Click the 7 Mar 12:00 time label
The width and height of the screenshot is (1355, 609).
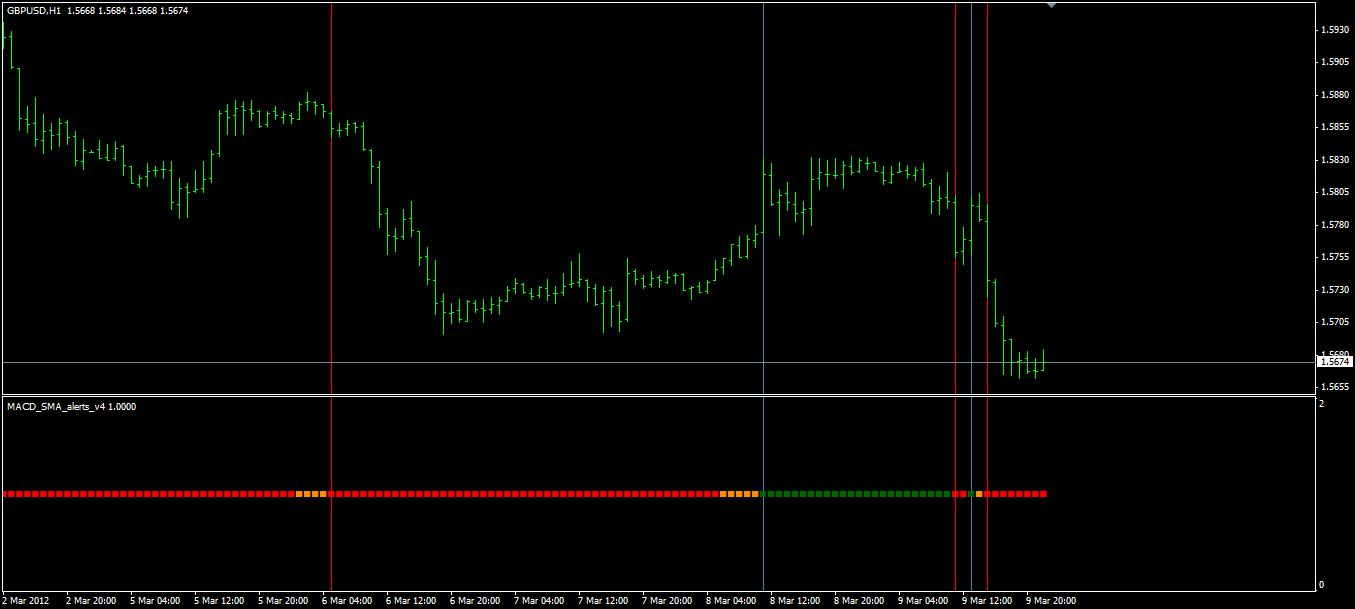(x=603, y=601)
